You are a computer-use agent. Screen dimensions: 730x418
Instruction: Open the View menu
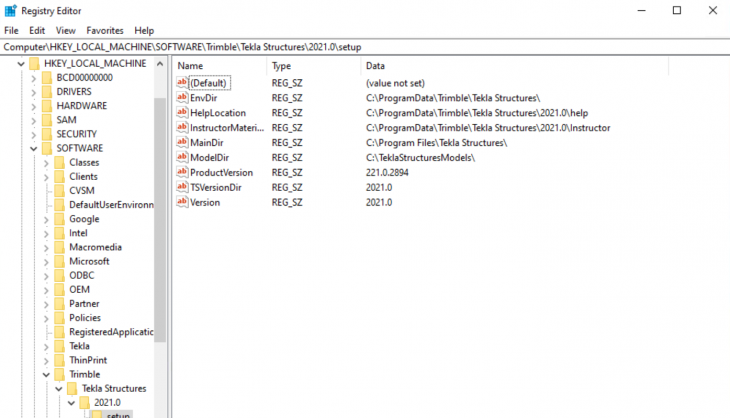pos(66,30)
